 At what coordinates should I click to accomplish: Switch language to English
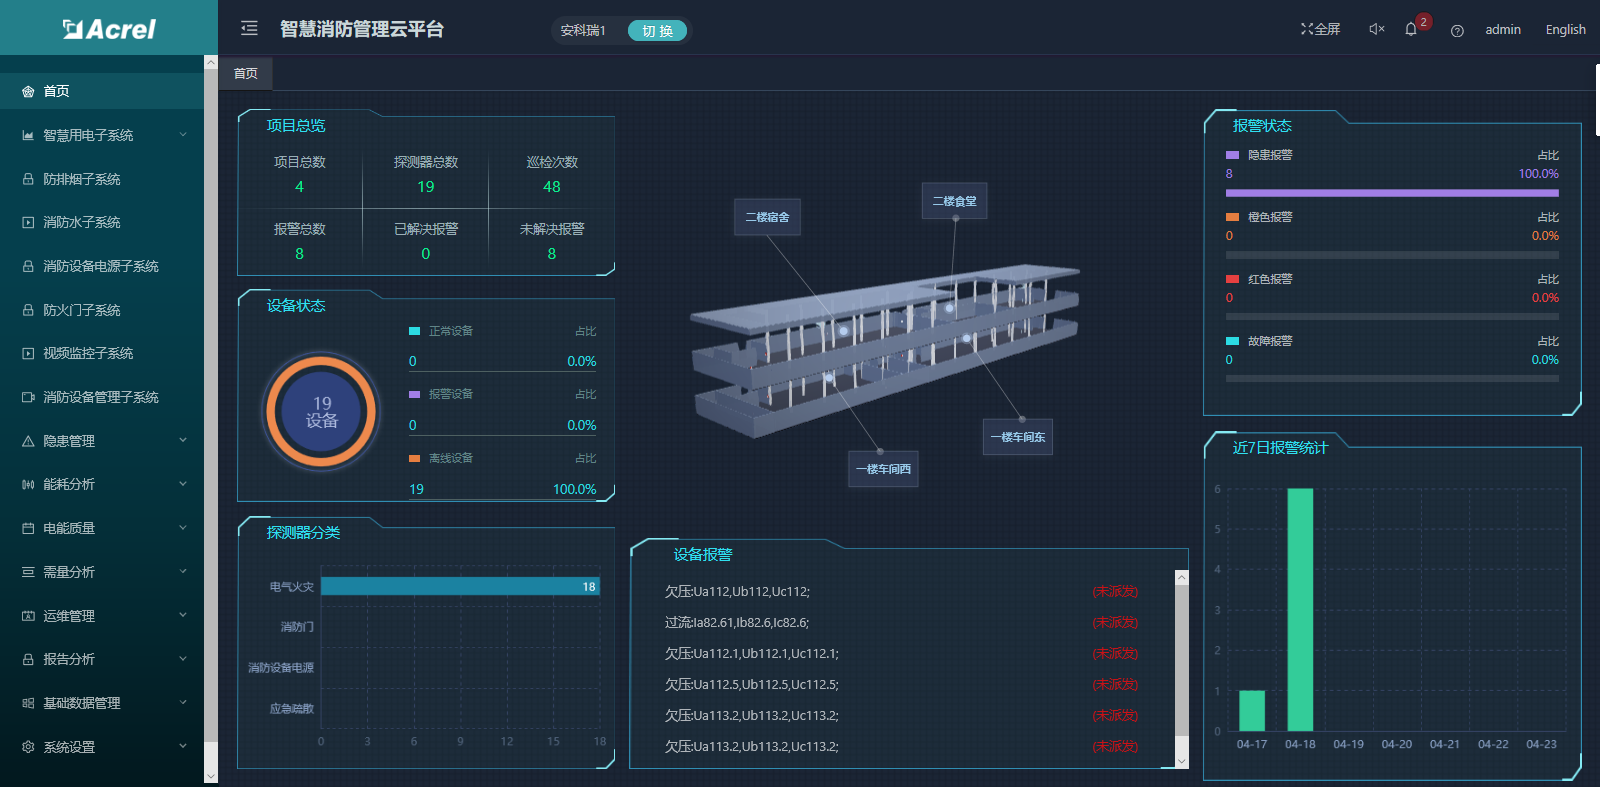(1565, 30)
